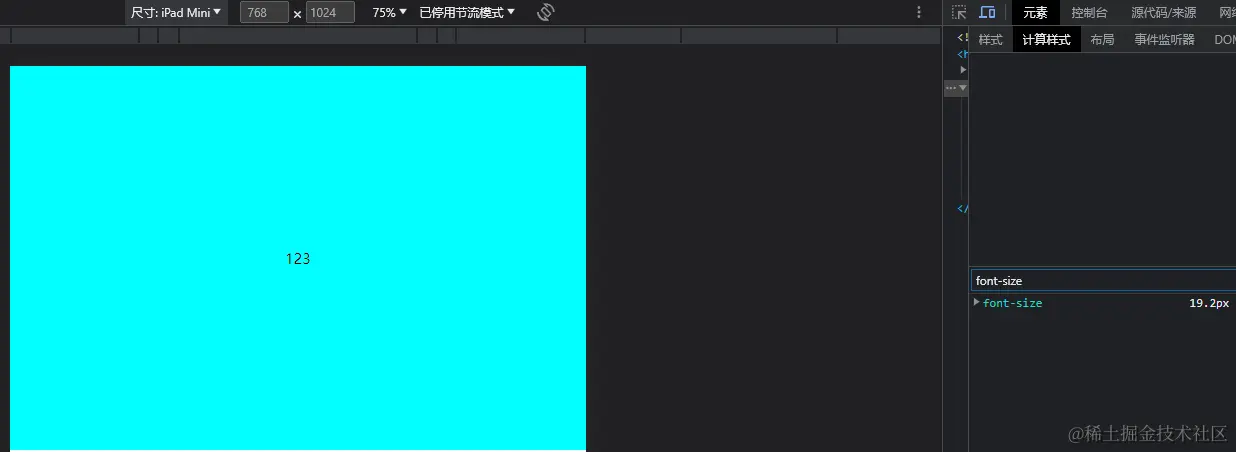Click the 123 text in the page
This screenshot has width=1236, height=452.
coord(298,258)
